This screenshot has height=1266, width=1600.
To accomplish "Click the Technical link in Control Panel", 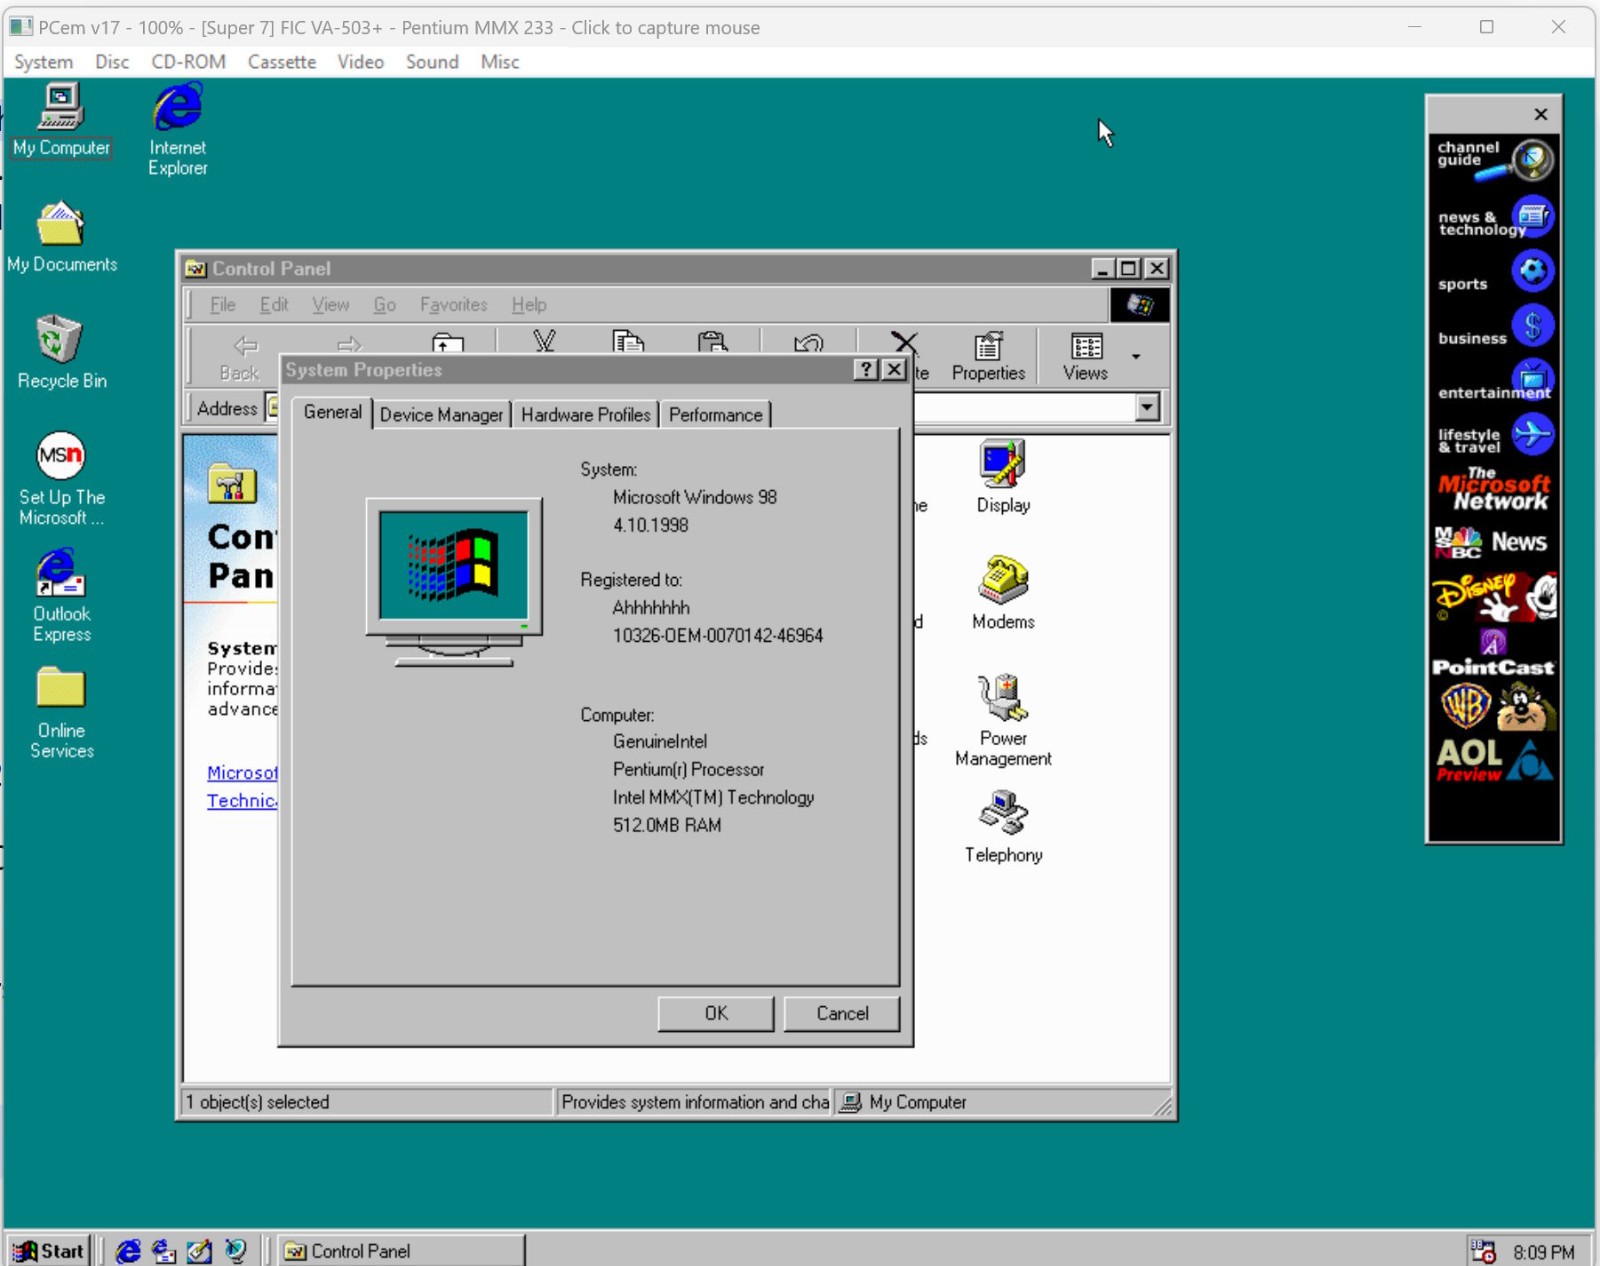I will point(242,801).
